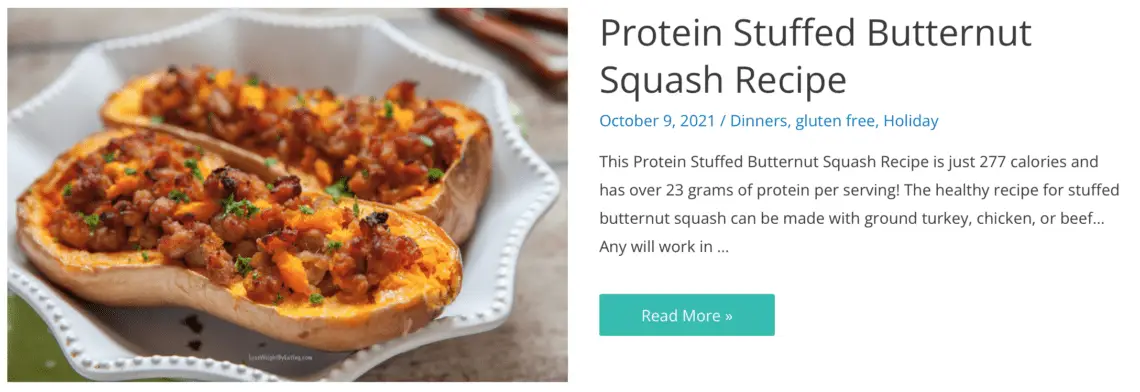The height and width of the screenshot is (392, 1140).
Task: Click the Read More button
Action: [686, 315]
